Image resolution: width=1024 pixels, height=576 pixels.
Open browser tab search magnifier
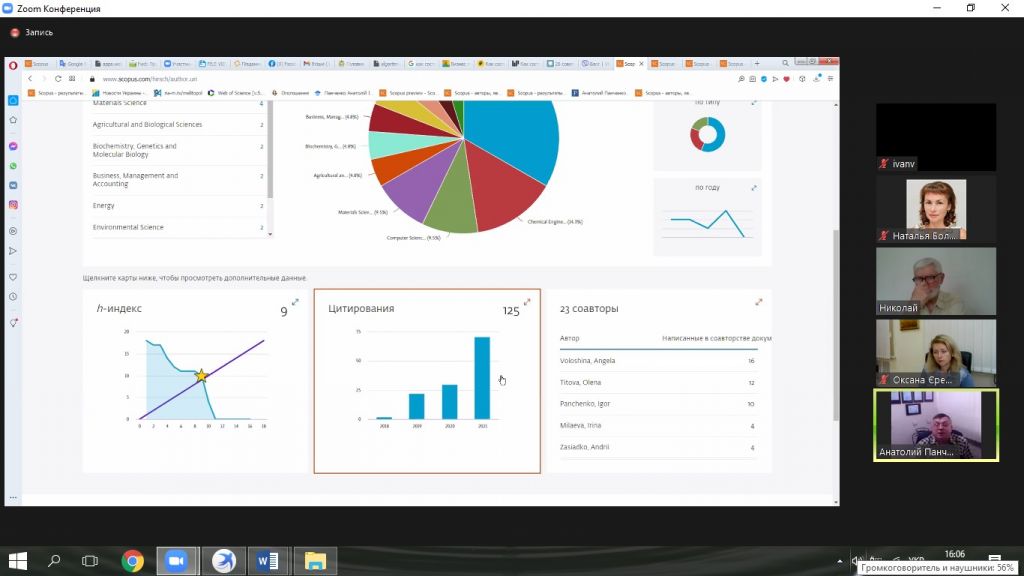click(786, 63)
